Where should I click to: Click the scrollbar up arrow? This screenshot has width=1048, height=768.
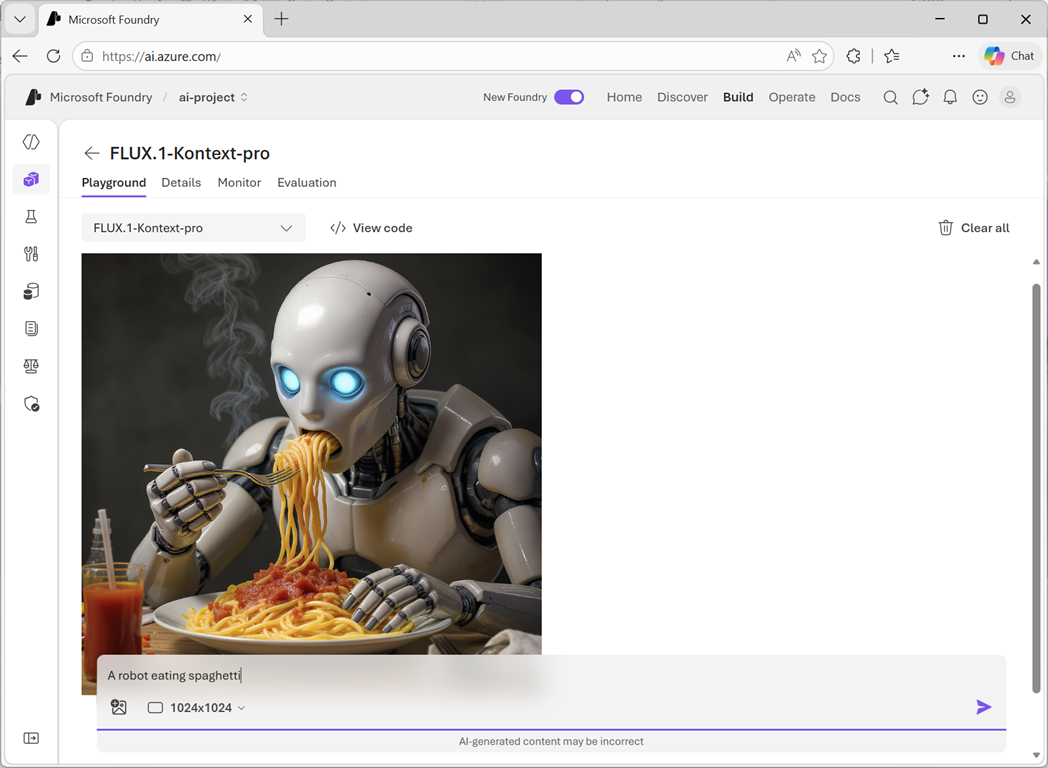(1036, 262)
